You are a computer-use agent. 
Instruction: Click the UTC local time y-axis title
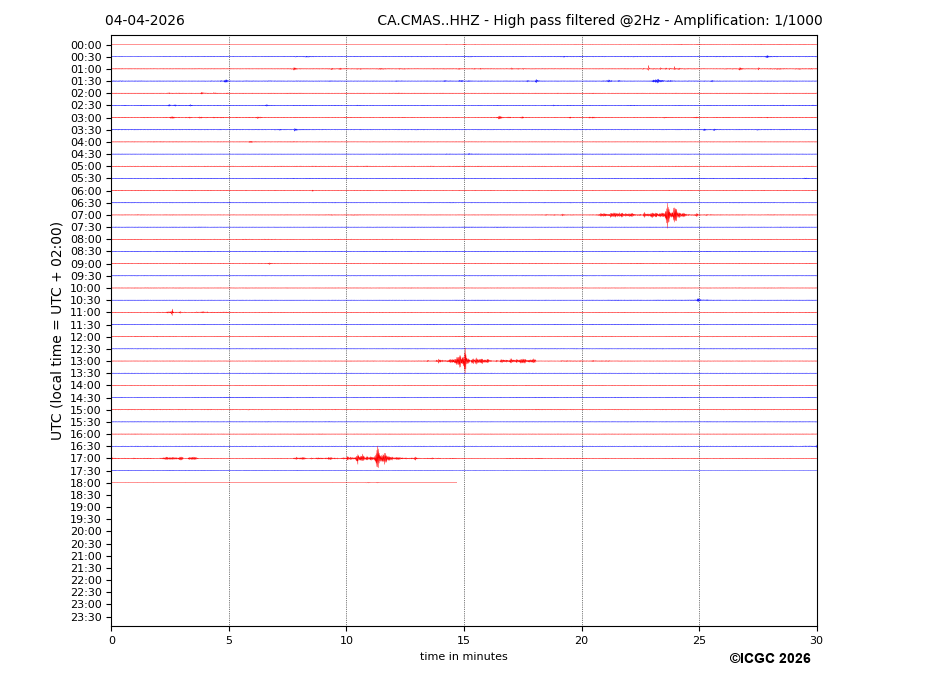pos(57,330)
